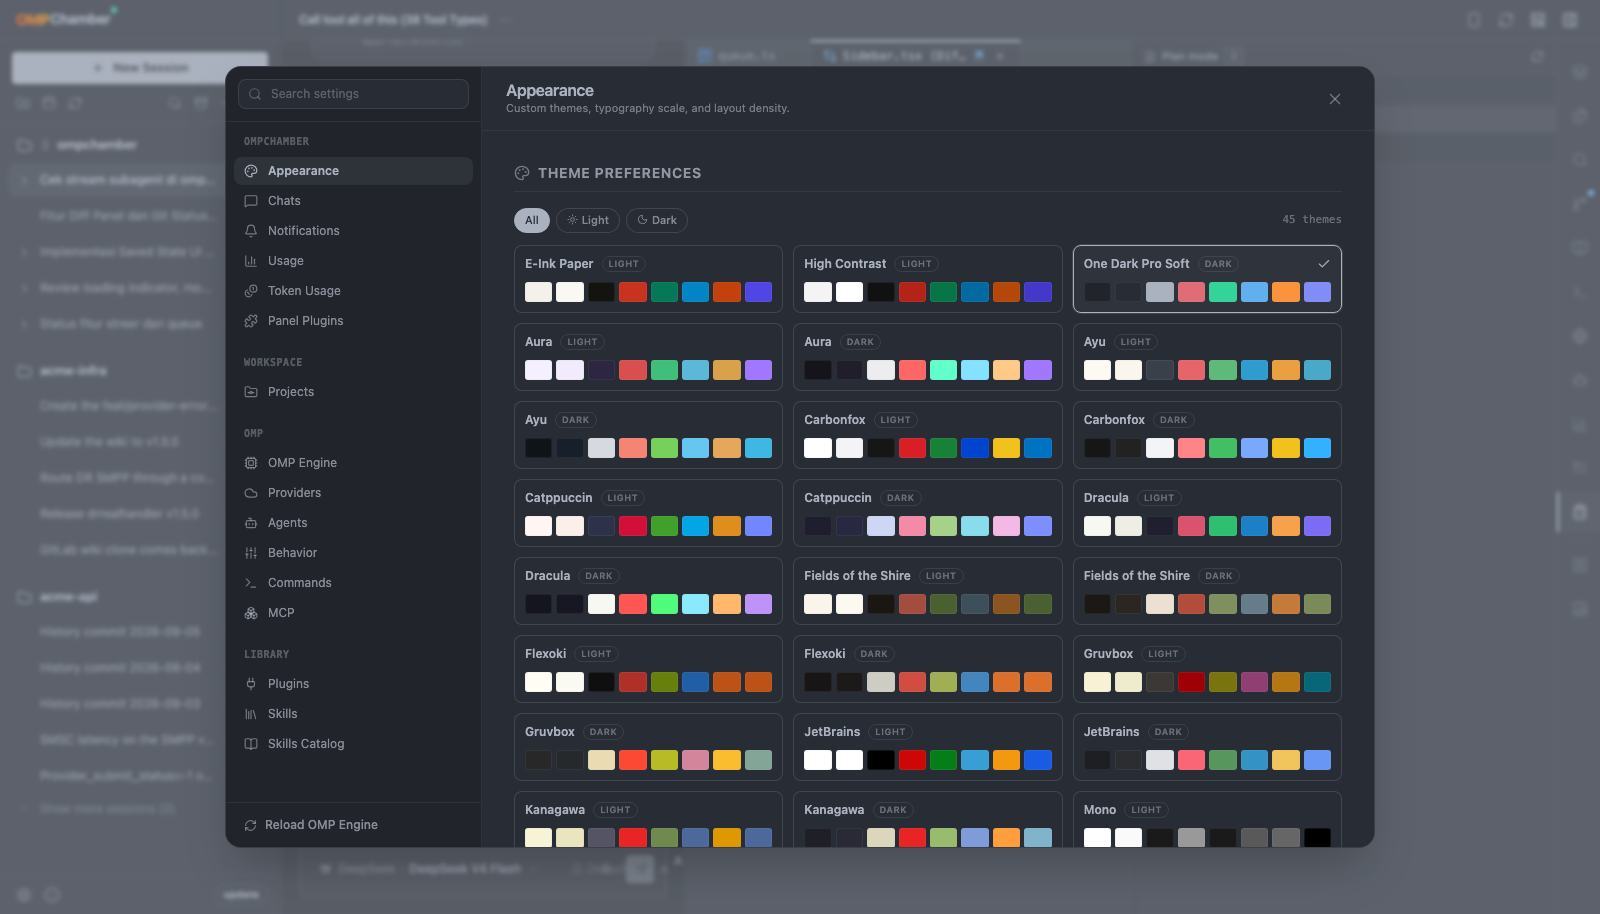Click the Reload OMP Engine refresh icon
Screen dimensions: 1600x914
coord(251,825)
